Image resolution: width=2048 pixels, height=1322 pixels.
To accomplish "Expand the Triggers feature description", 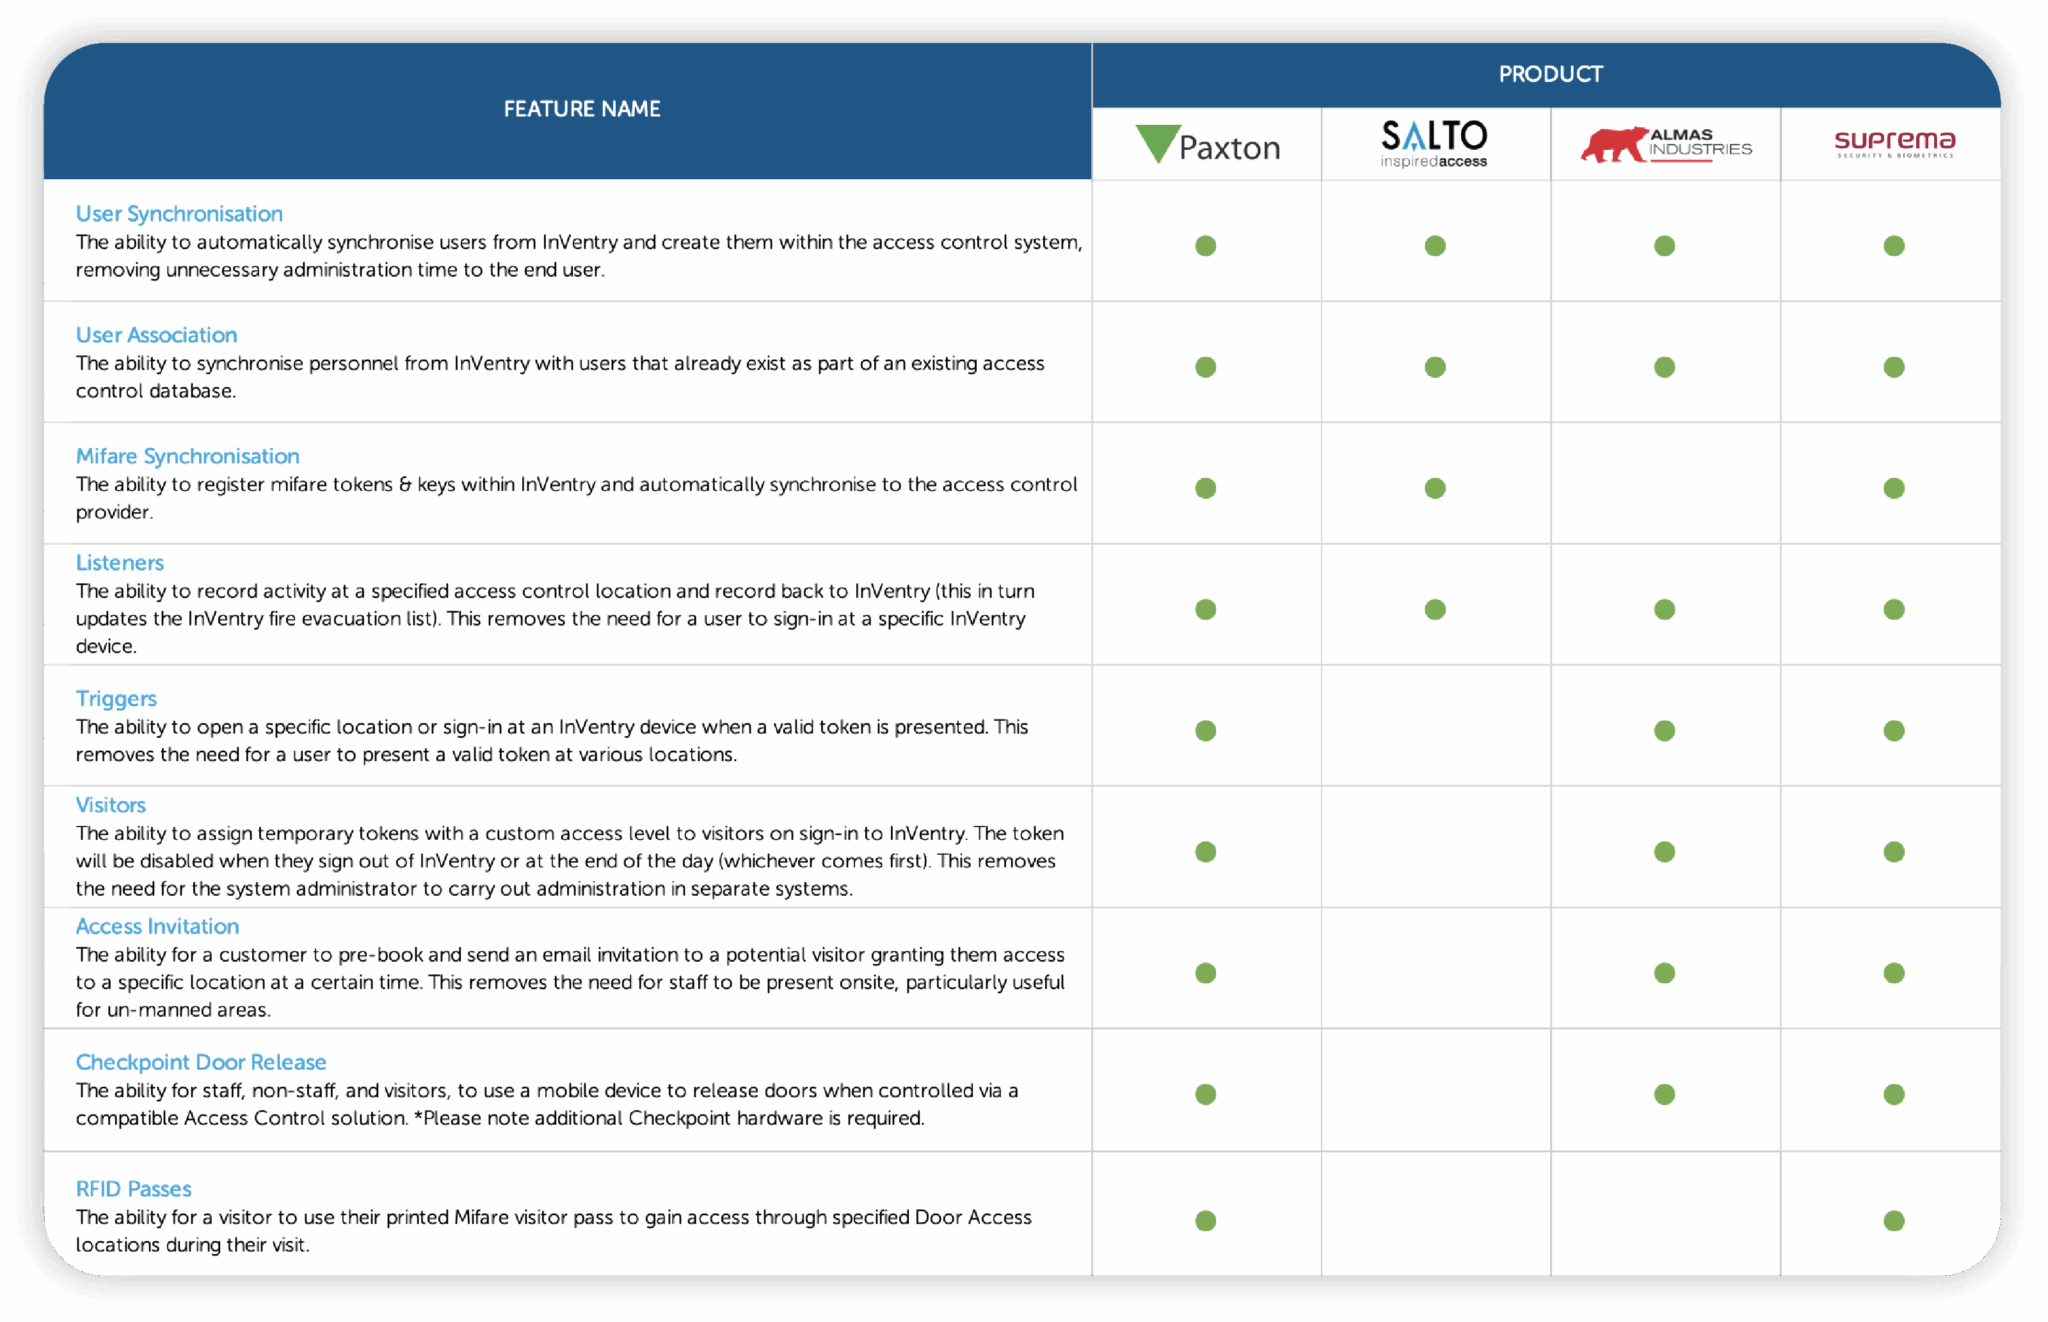I will [116, 698].
